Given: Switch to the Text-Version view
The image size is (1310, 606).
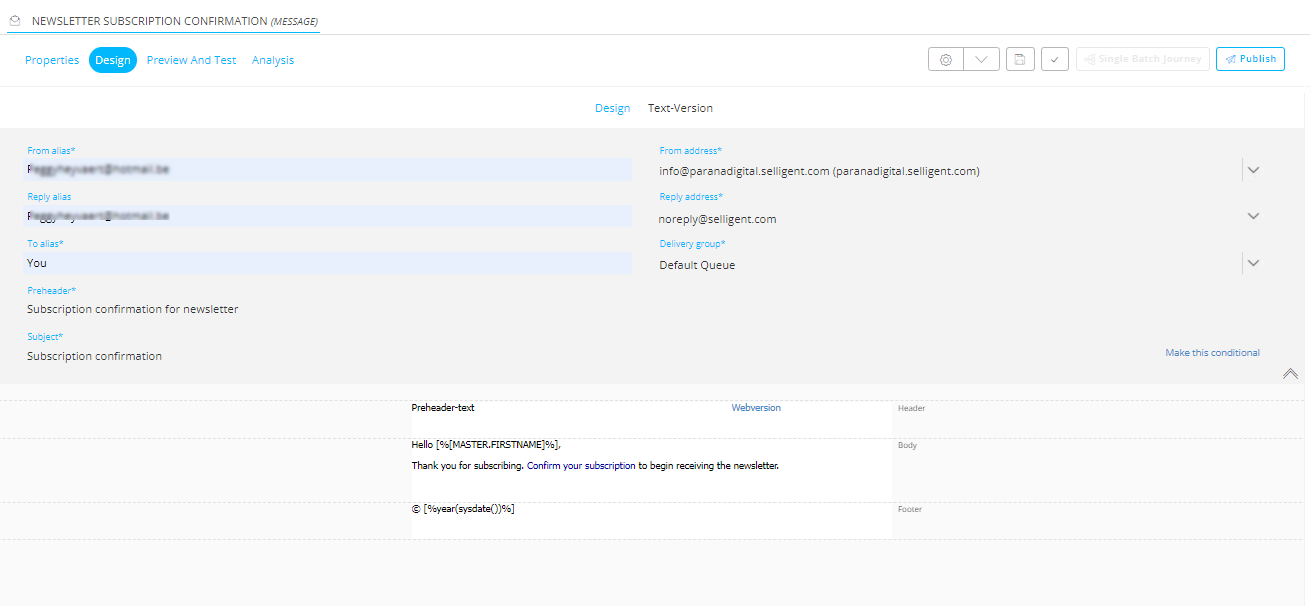Looking at the screenshot, I should pos(680,108).
